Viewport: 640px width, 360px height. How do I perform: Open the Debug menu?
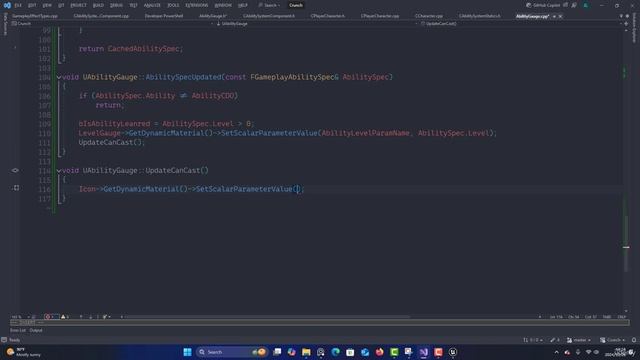[x=116, y=5]
